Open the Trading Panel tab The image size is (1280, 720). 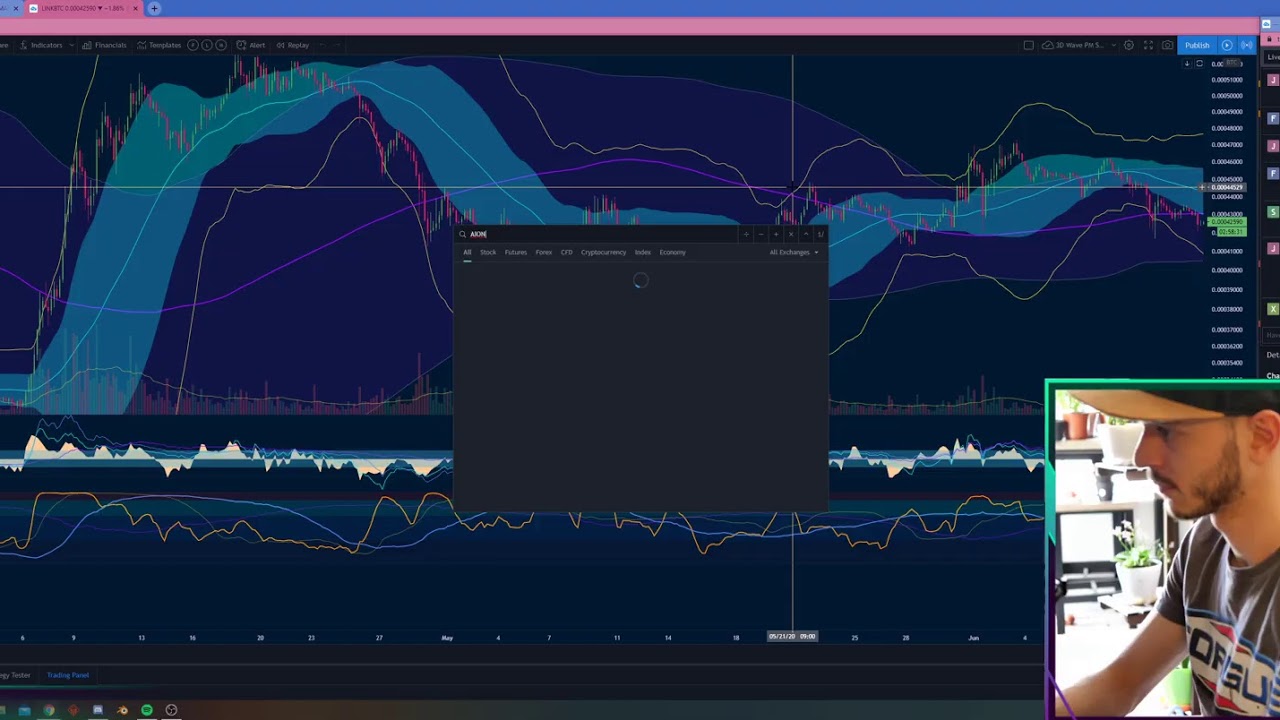pyautogui.click(x=68, y=675)
